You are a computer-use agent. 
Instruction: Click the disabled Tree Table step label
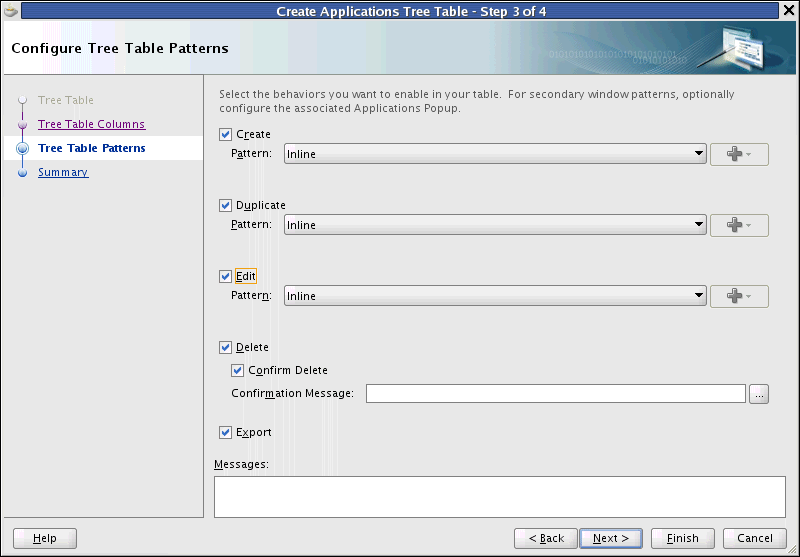tap(66, 100)
